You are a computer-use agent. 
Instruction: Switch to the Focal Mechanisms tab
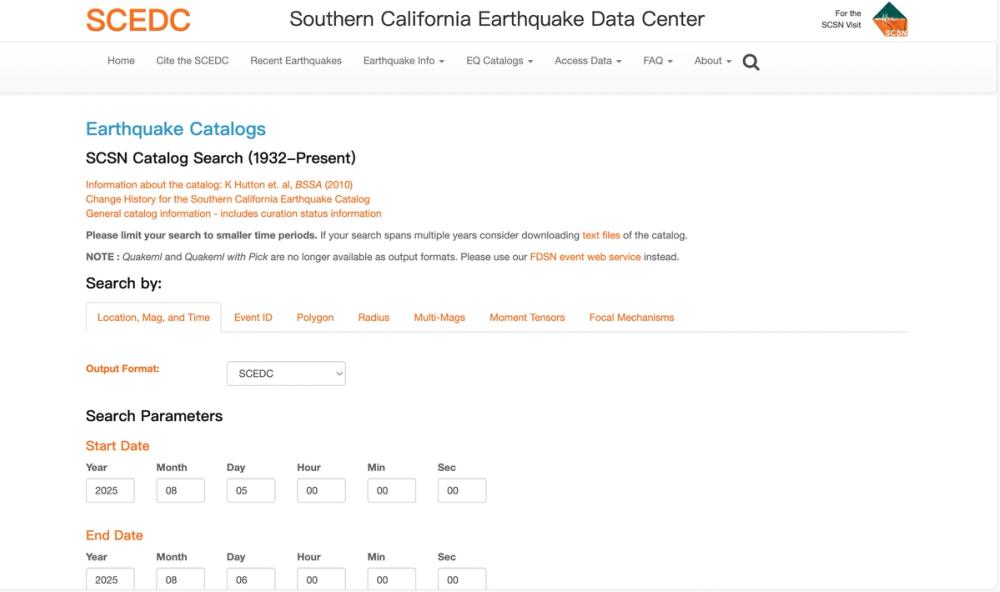pos(631,318)
